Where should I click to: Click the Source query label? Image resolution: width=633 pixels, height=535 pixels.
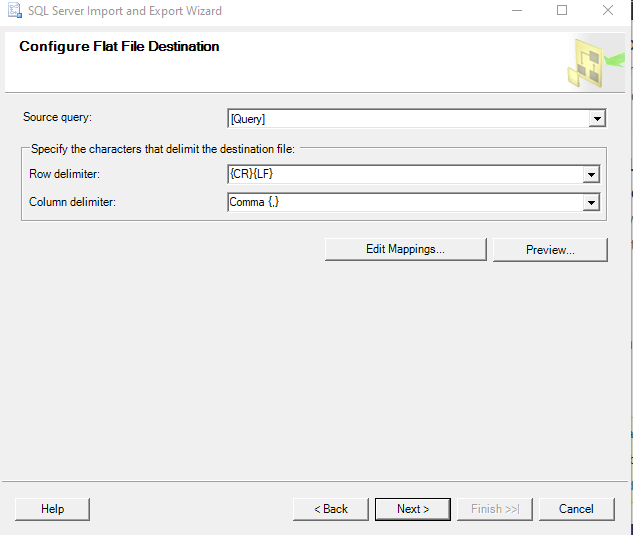(57, 117)
